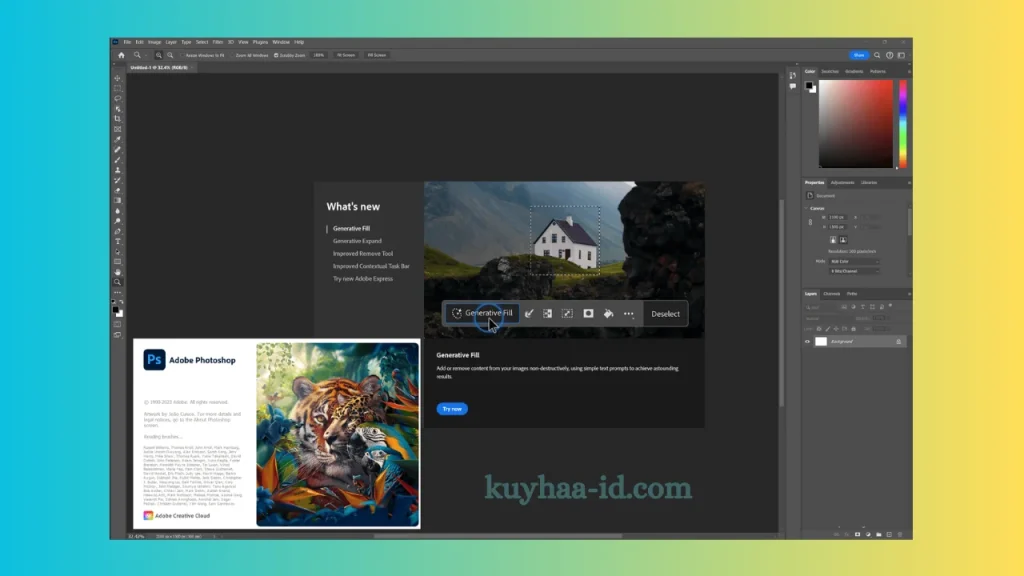1024x576 pixels.
Task: Hide the Background layer with eye icon
Action: point(807,342)
